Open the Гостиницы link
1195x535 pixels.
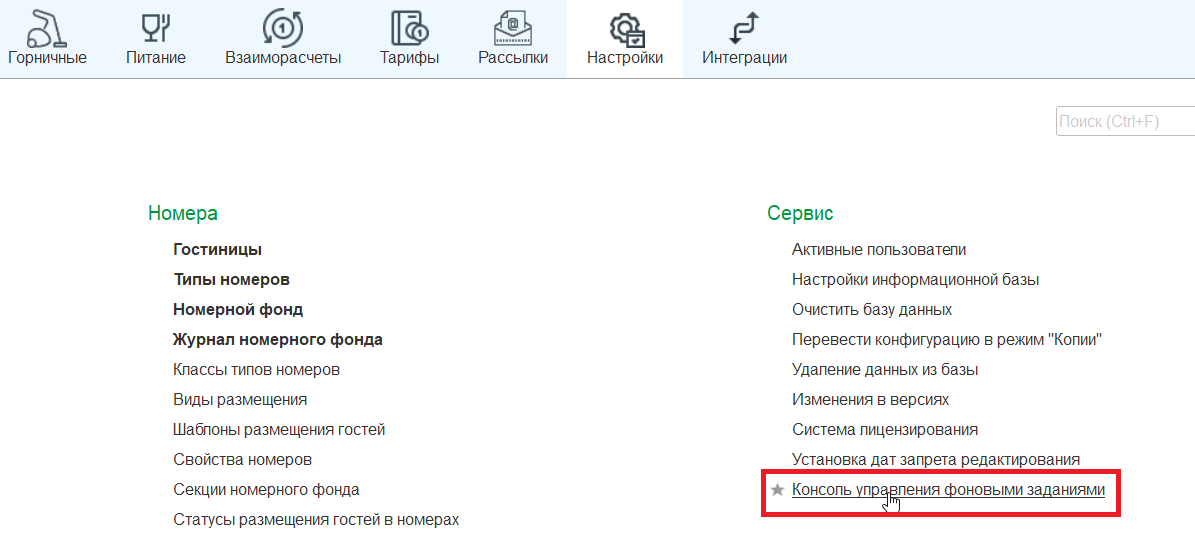pyautogui.click(x=218, y=250)
